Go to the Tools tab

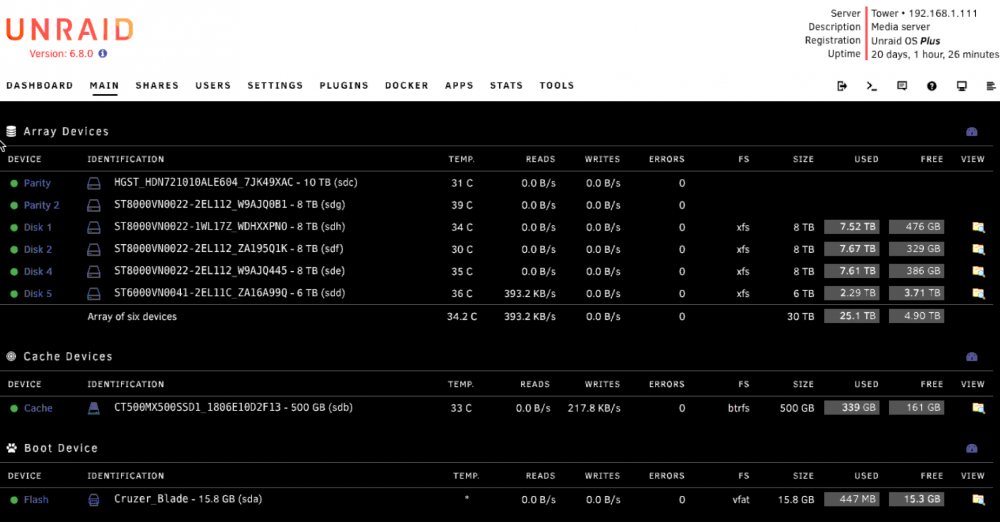(557, 86)
